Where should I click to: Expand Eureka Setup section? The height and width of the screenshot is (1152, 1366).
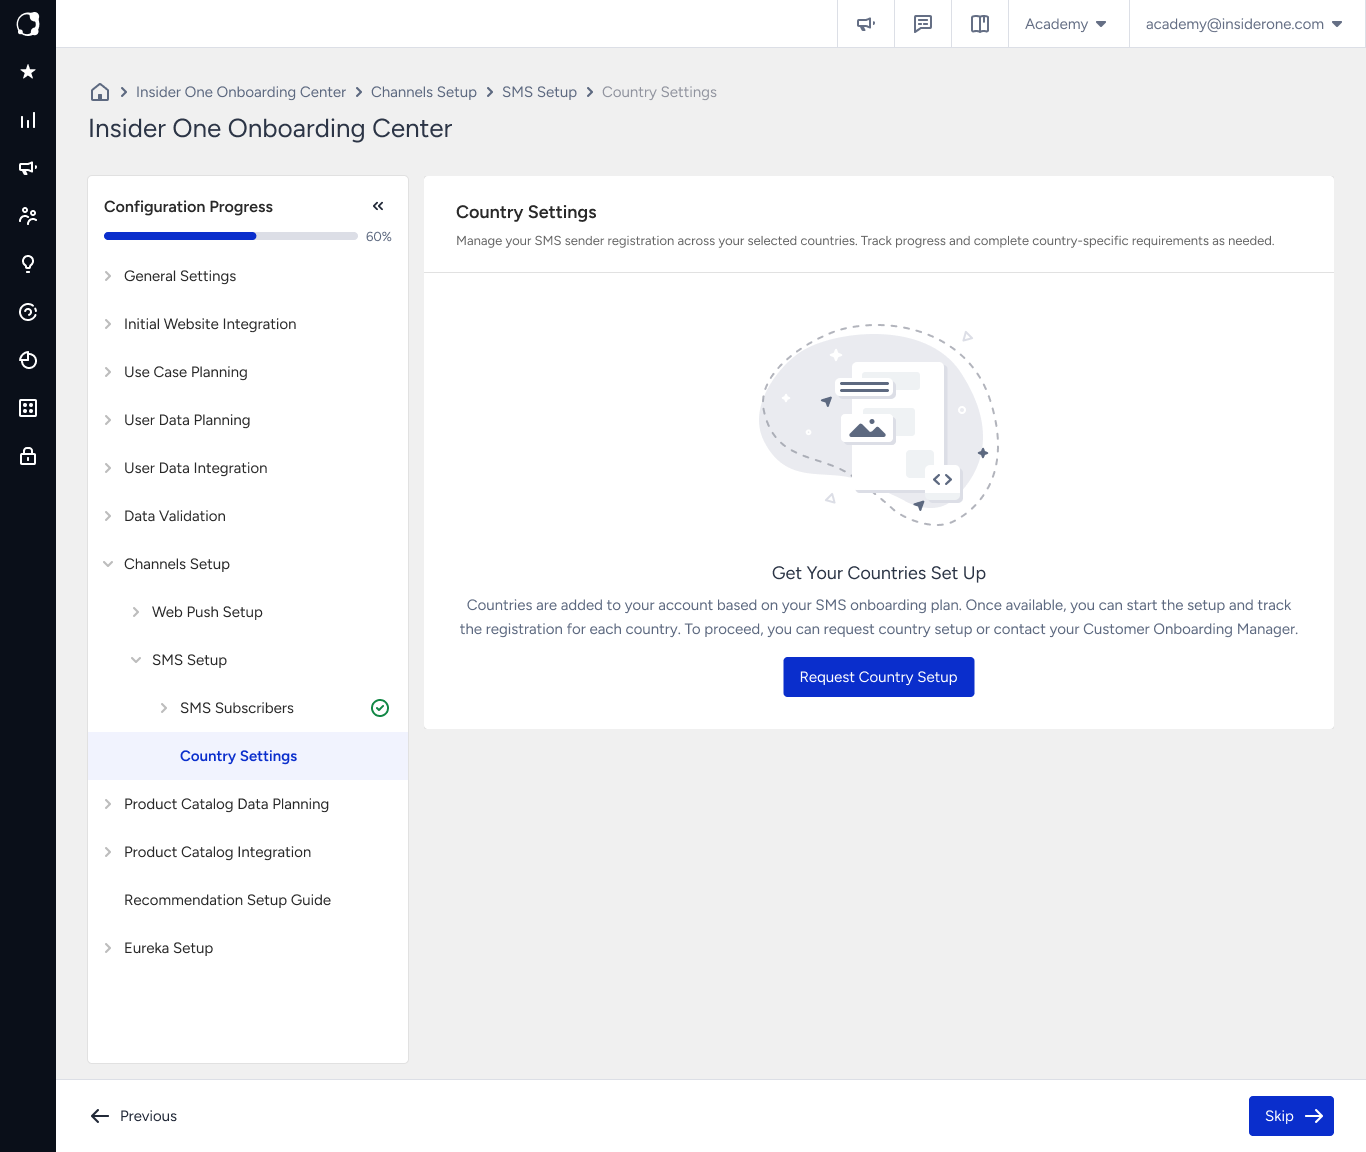(248, 948)
